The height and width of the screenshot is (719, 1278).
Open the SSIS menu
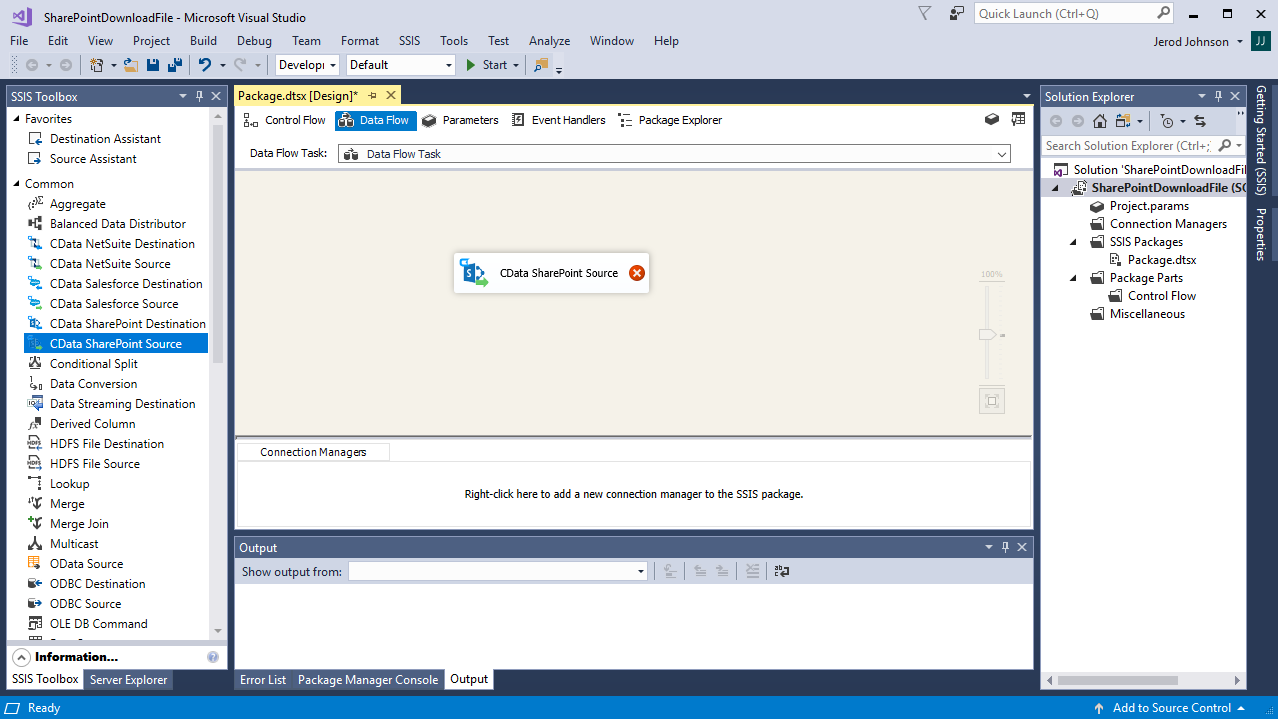[409, 41]
